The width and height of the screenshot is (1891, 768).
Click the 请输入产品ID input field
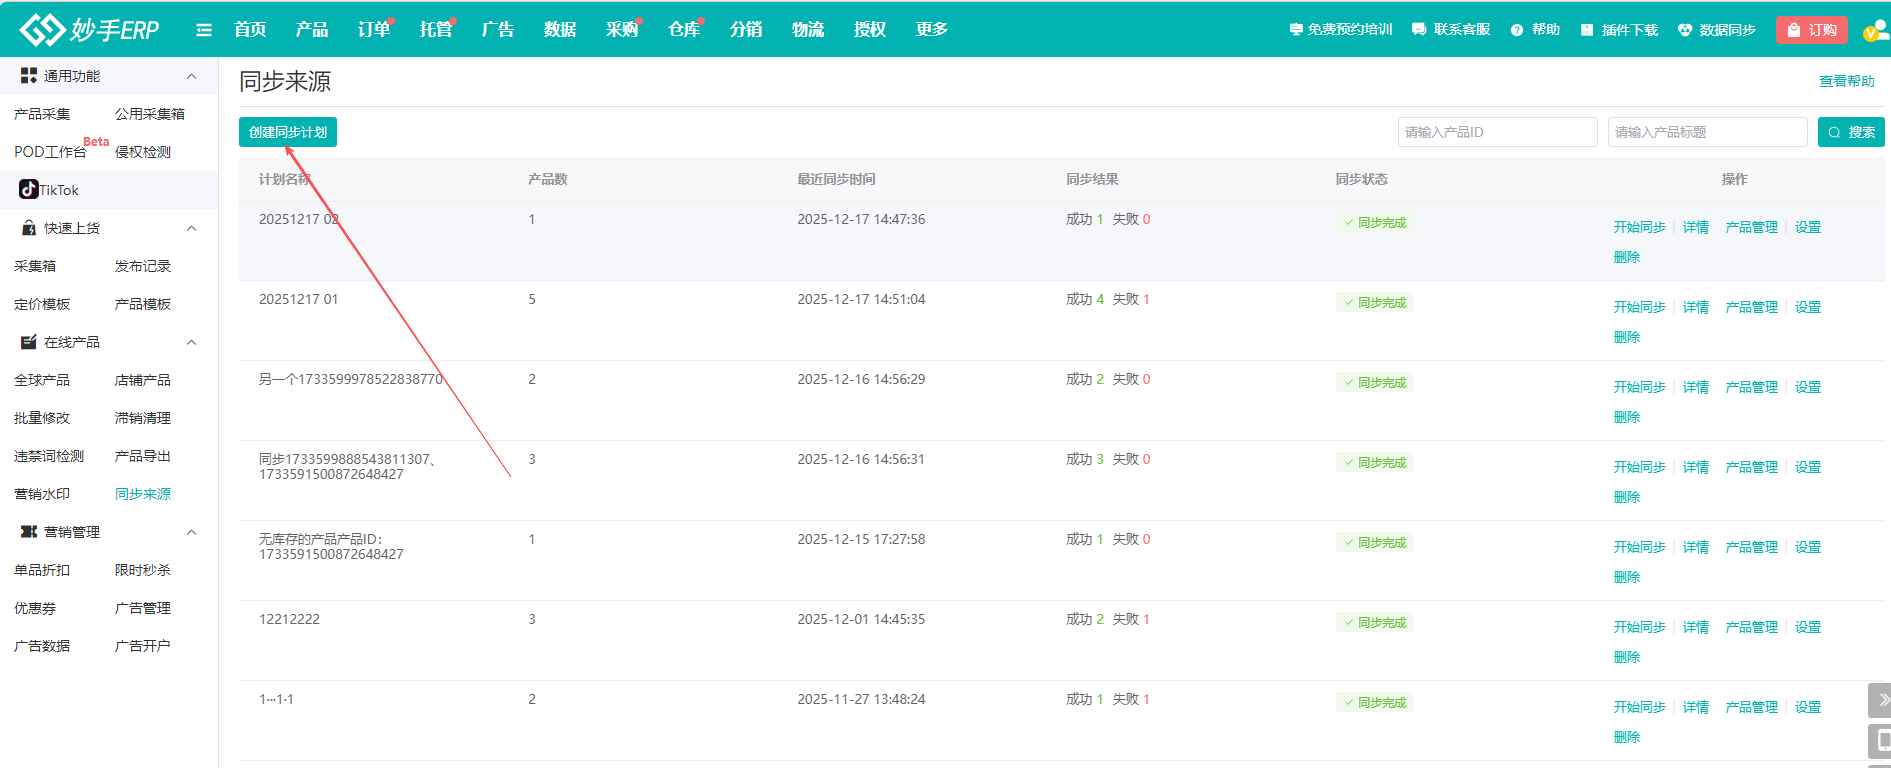pyautogui.click(x=1497, y=132)
